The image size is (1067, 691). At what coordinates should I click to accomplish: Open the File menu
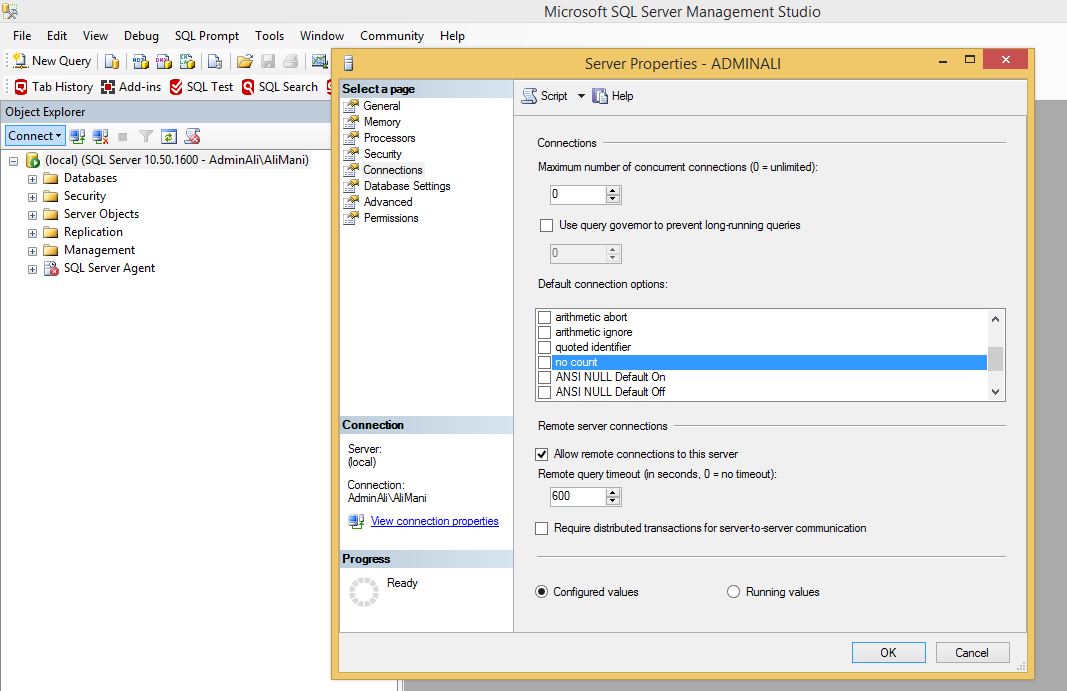tap(22, 35)
